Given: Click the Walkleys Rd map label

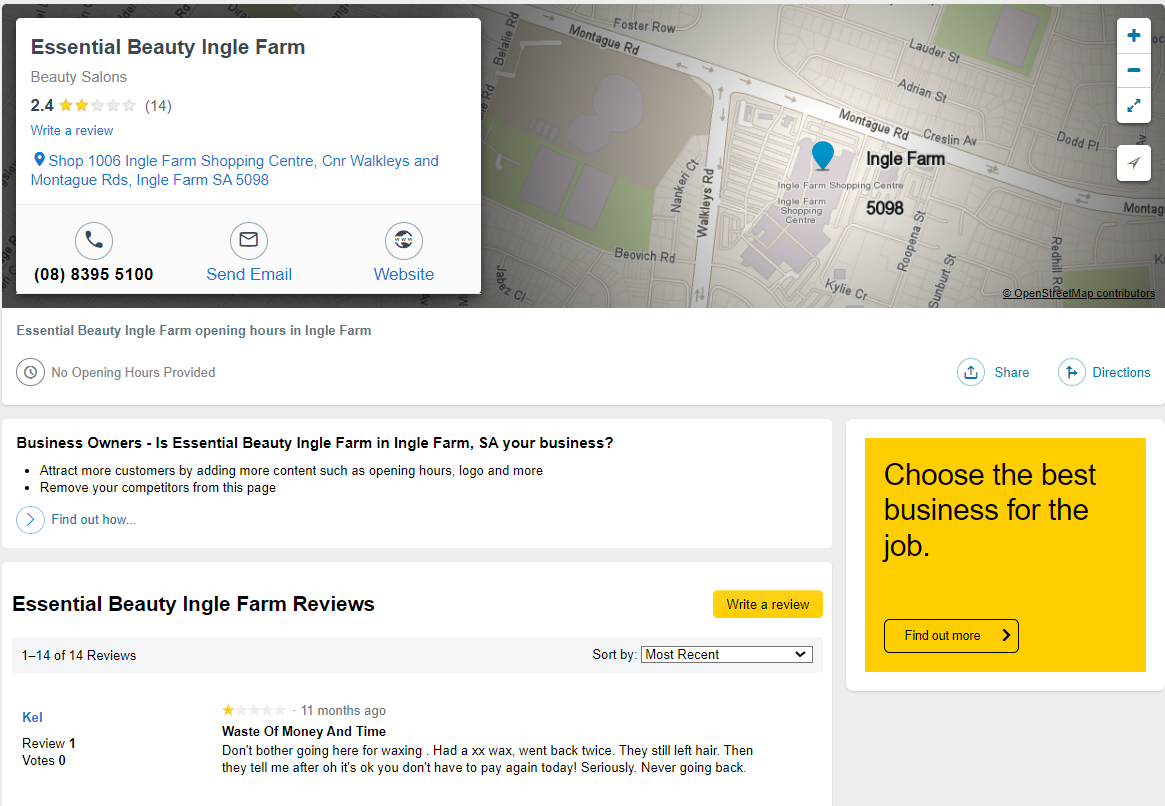Looking at the screenshot, I should click(705, 203).
